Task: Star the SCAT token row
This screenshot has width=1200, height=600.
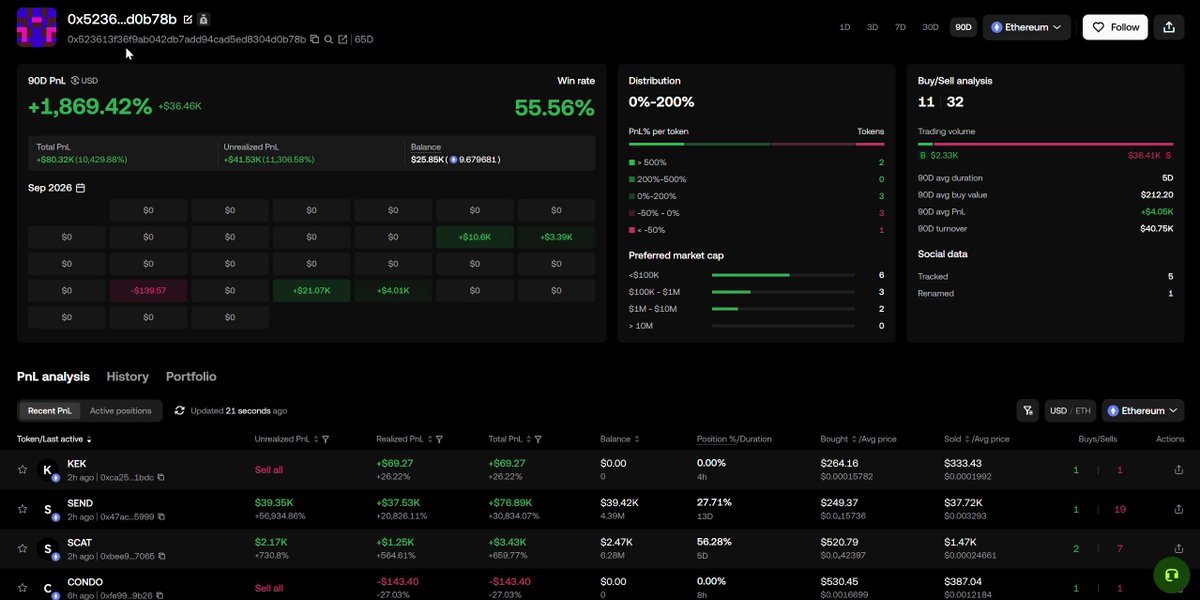Action: pyautogui.click(x=22, y=549)
